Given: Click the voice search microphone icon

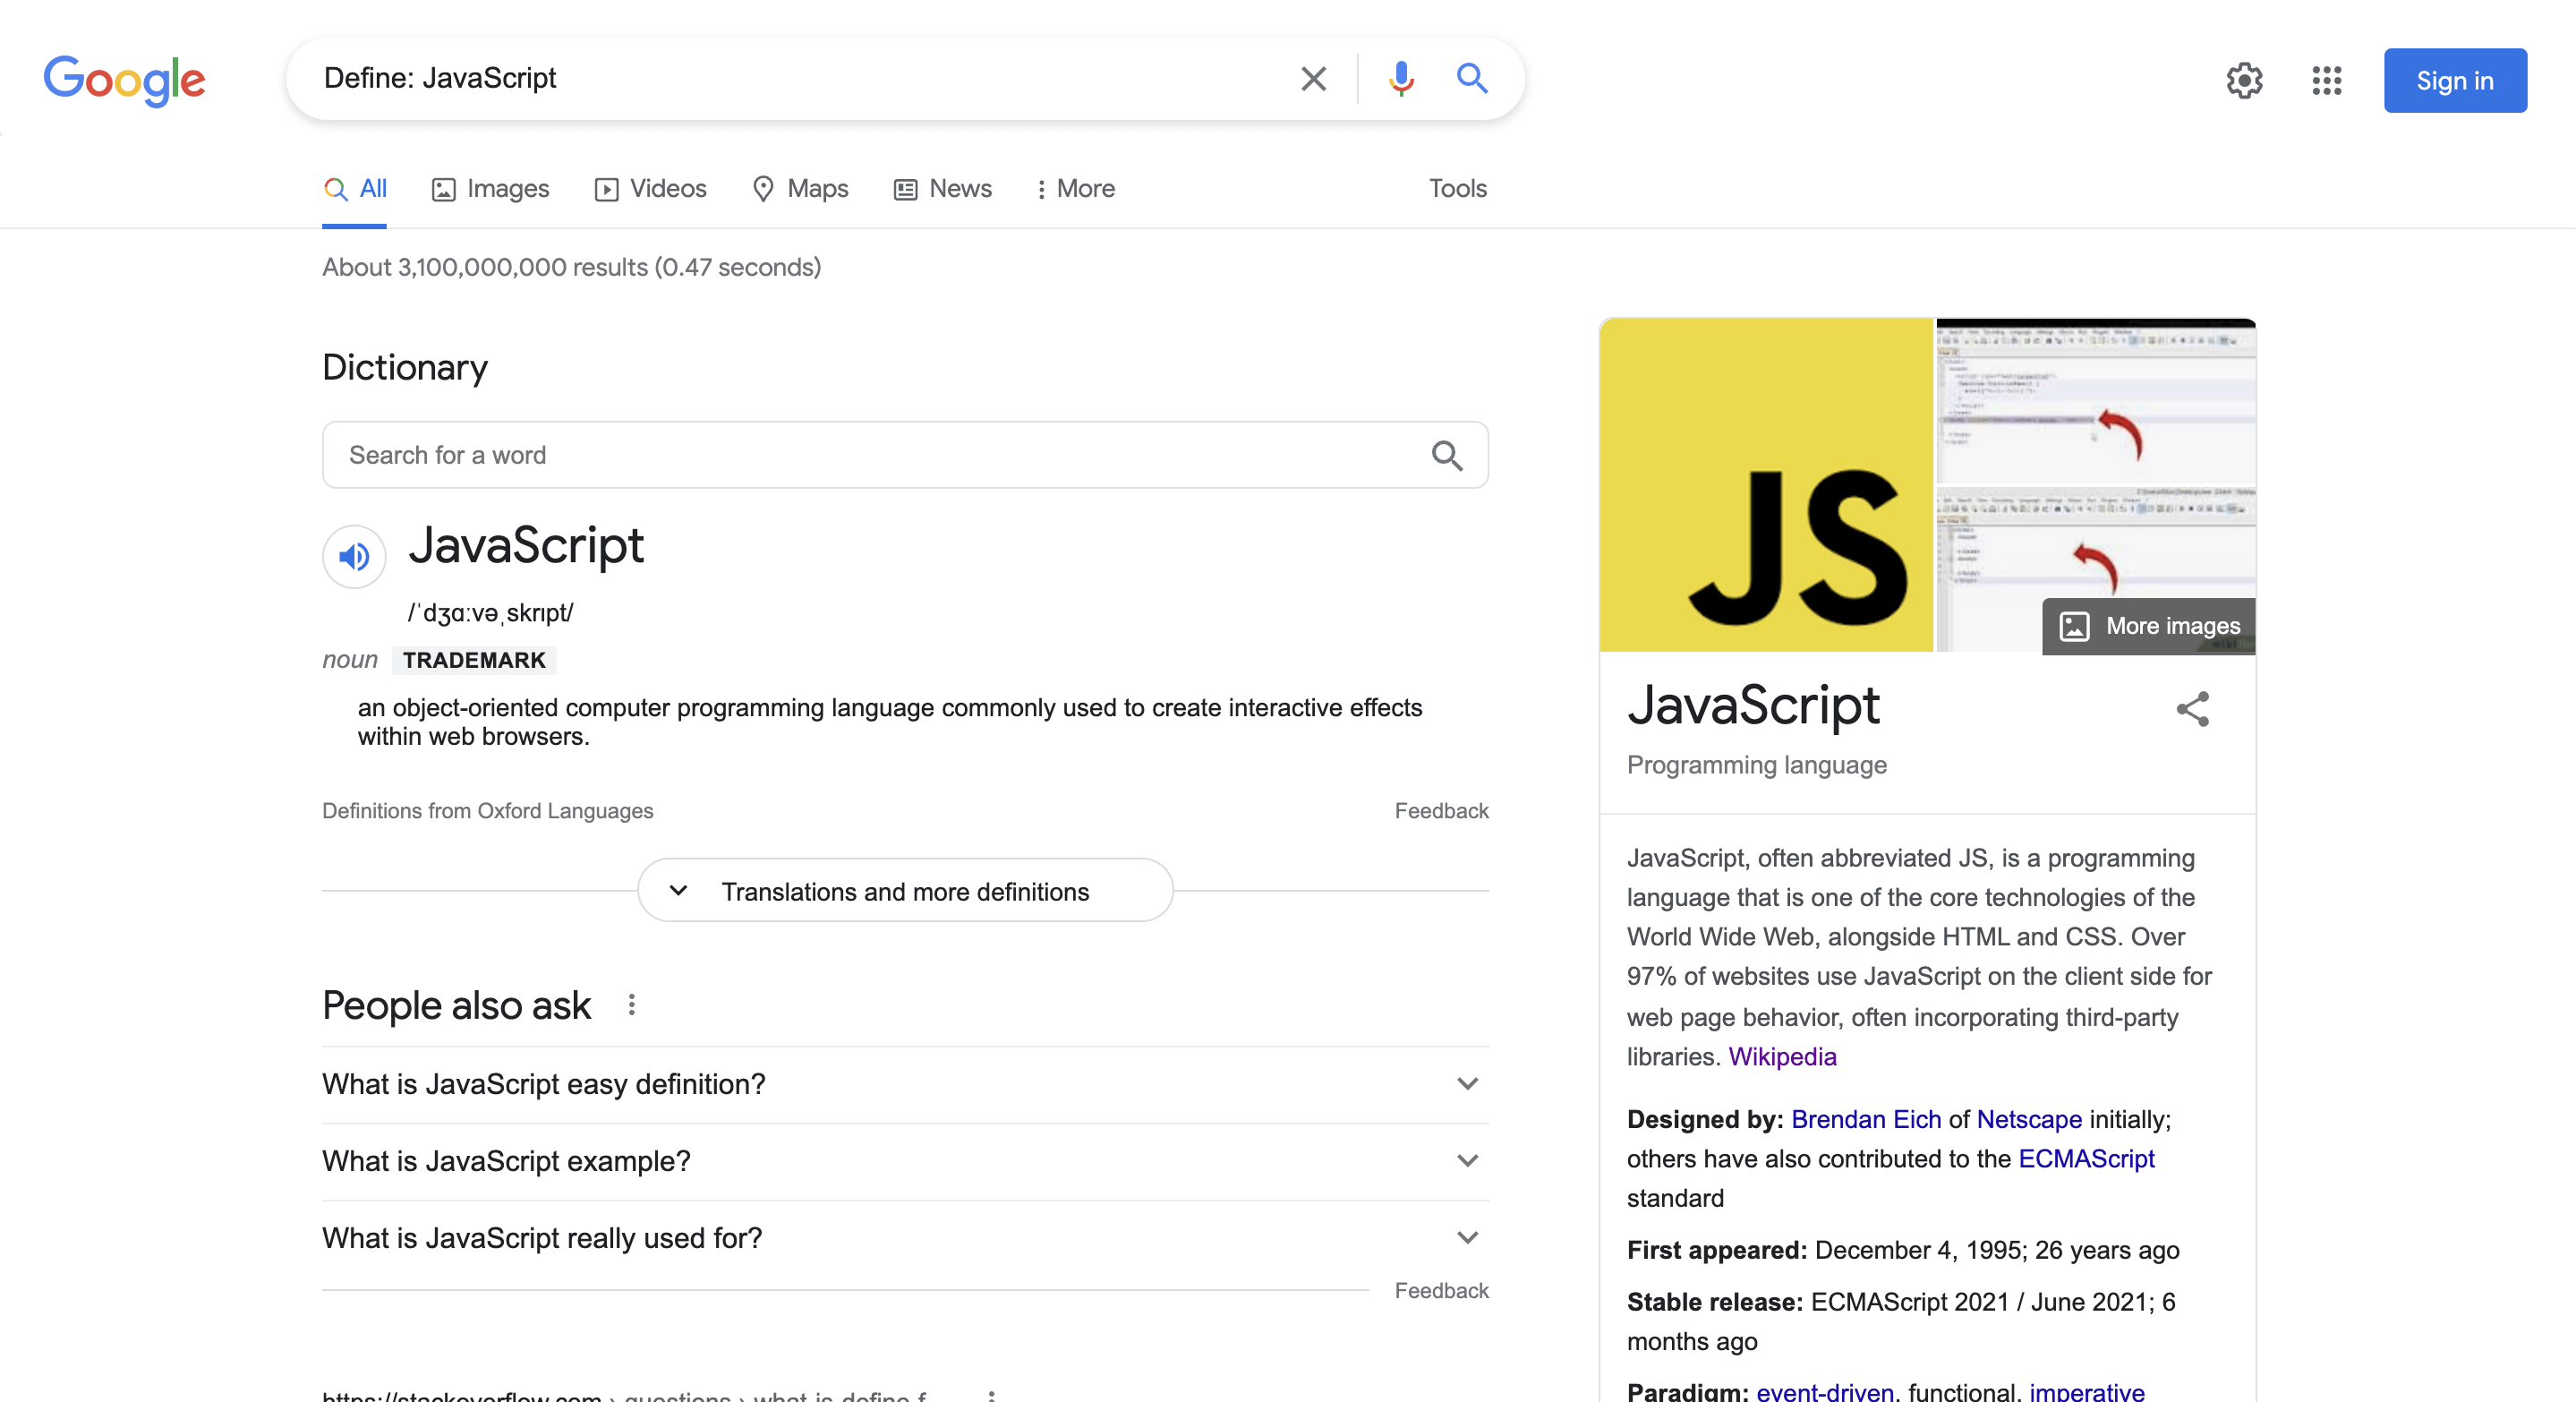Looking at the screenshot, I should click(x=1400, y=79).
